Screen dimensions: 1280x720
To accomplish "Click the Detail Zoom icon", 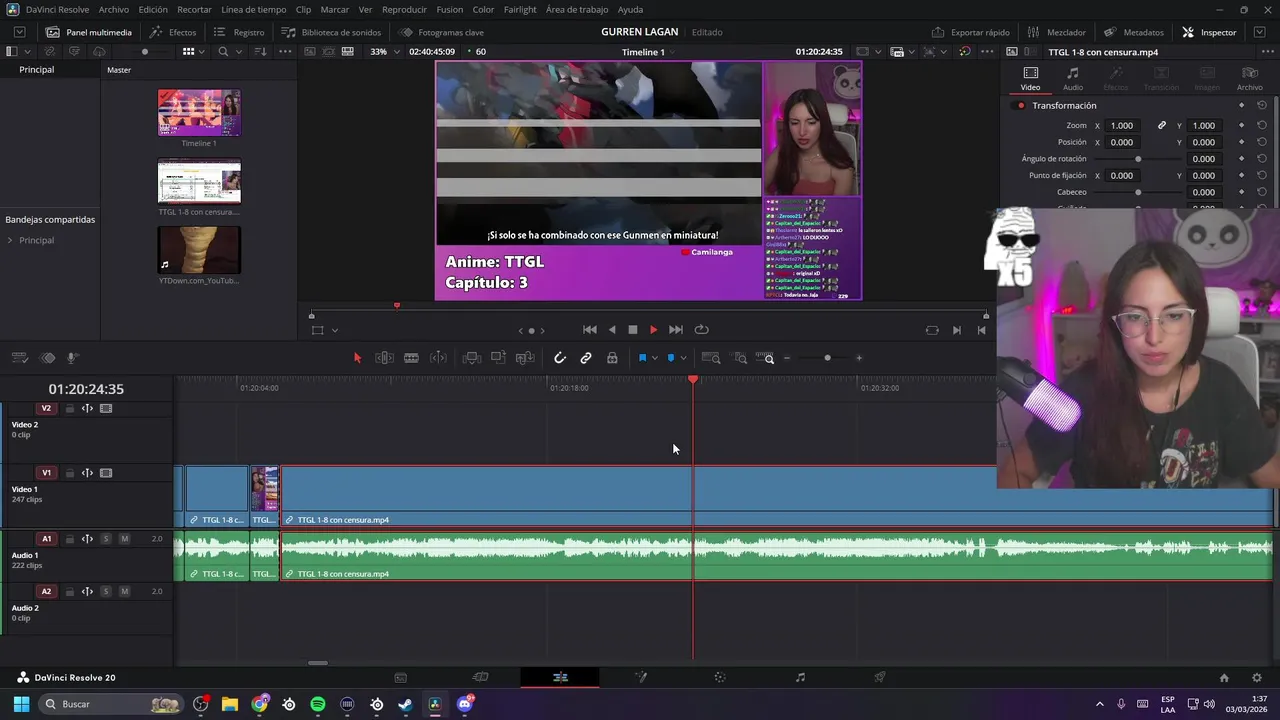I will pos(740,358).
